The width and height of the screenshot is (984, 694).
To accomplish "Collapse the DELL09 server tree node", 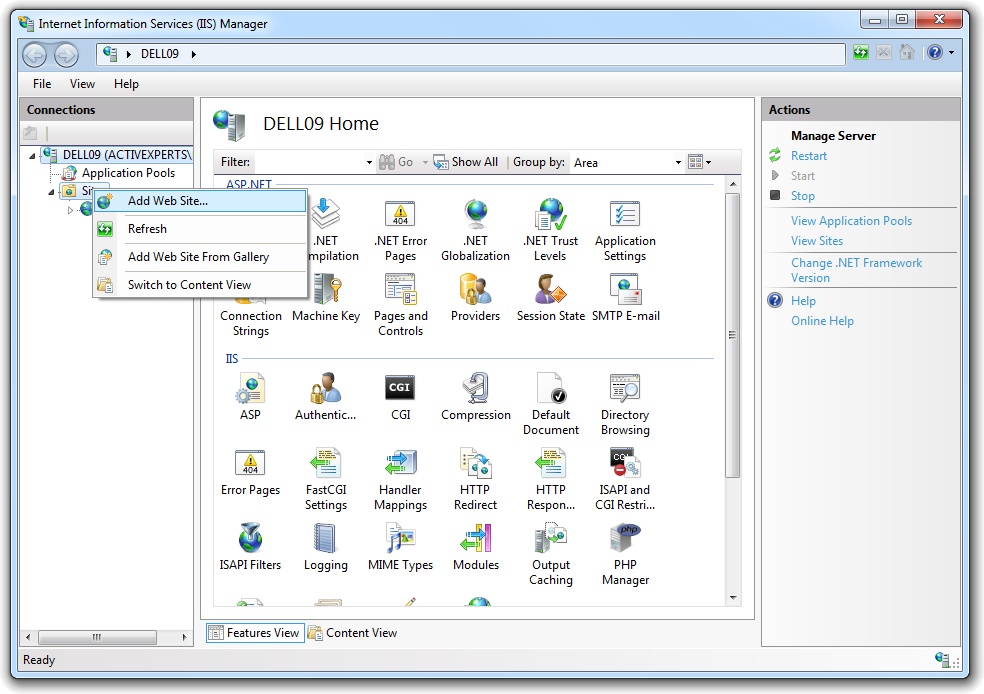I will click(x=32, y=156).
